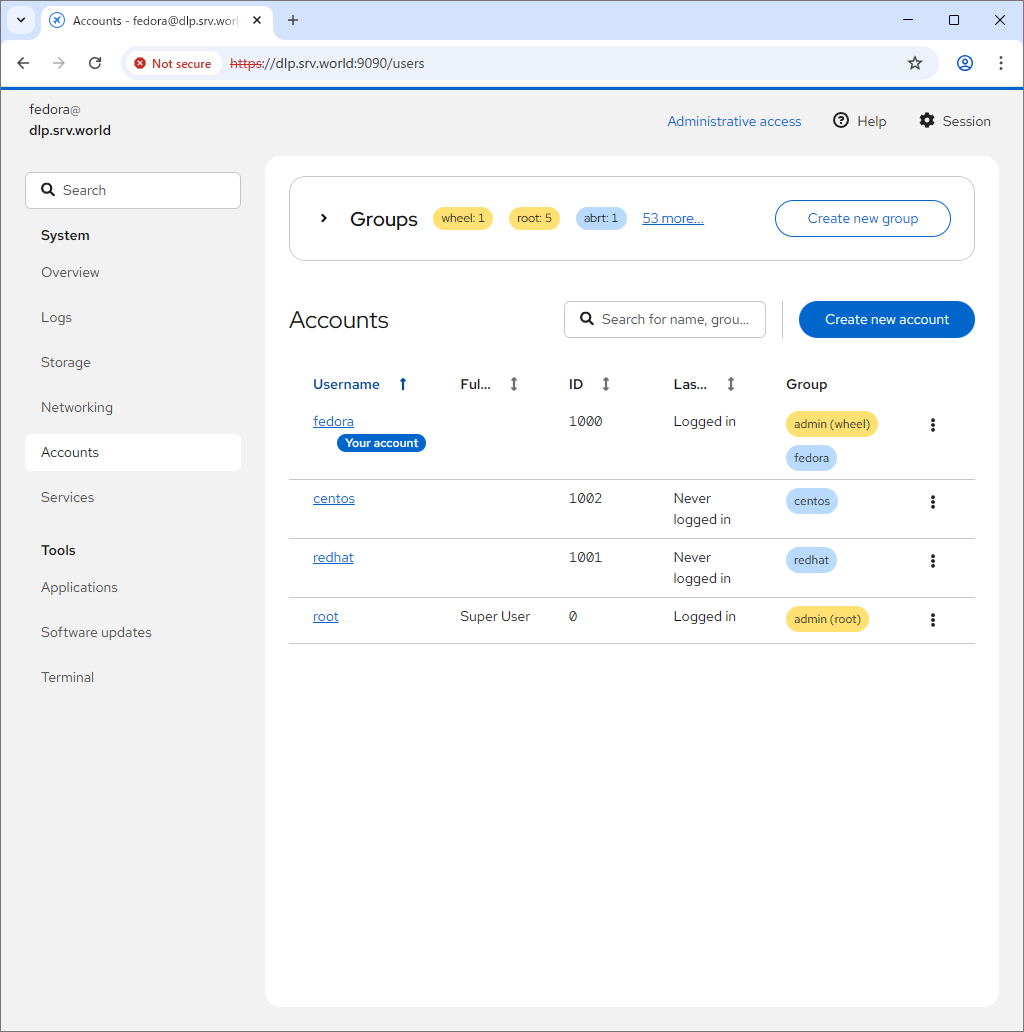
Task: Click the Super User name cell
Action: 495,617
